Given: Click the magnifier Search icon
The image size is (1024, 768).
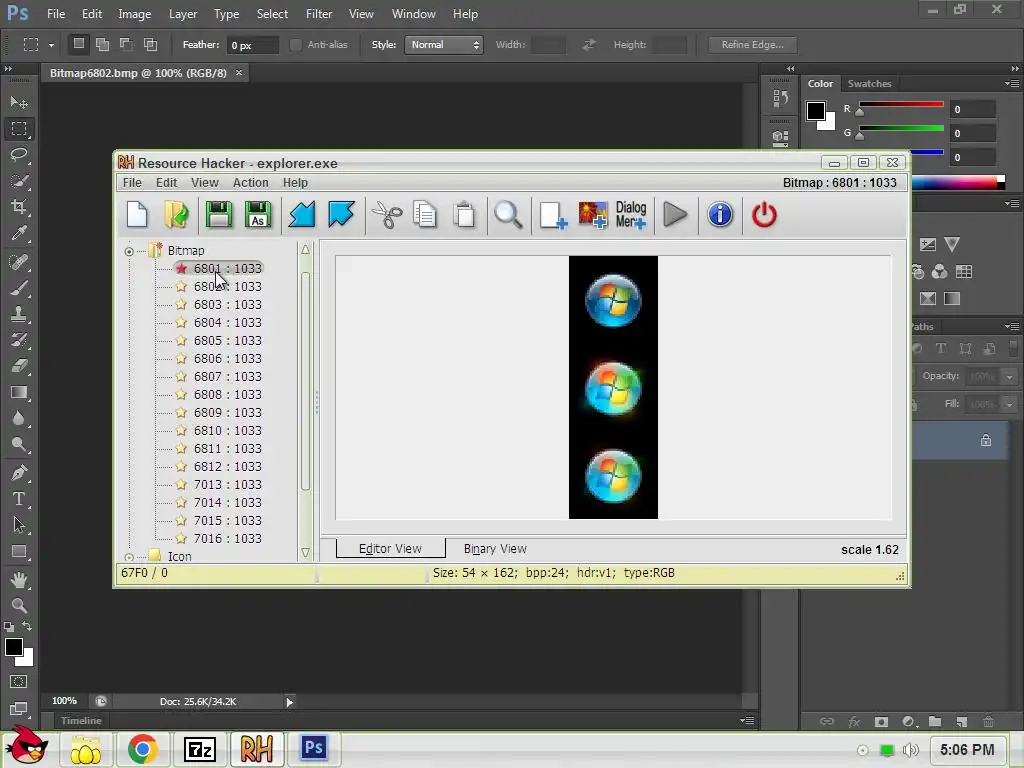Looking at the screenshot, I should click(508, 215).
